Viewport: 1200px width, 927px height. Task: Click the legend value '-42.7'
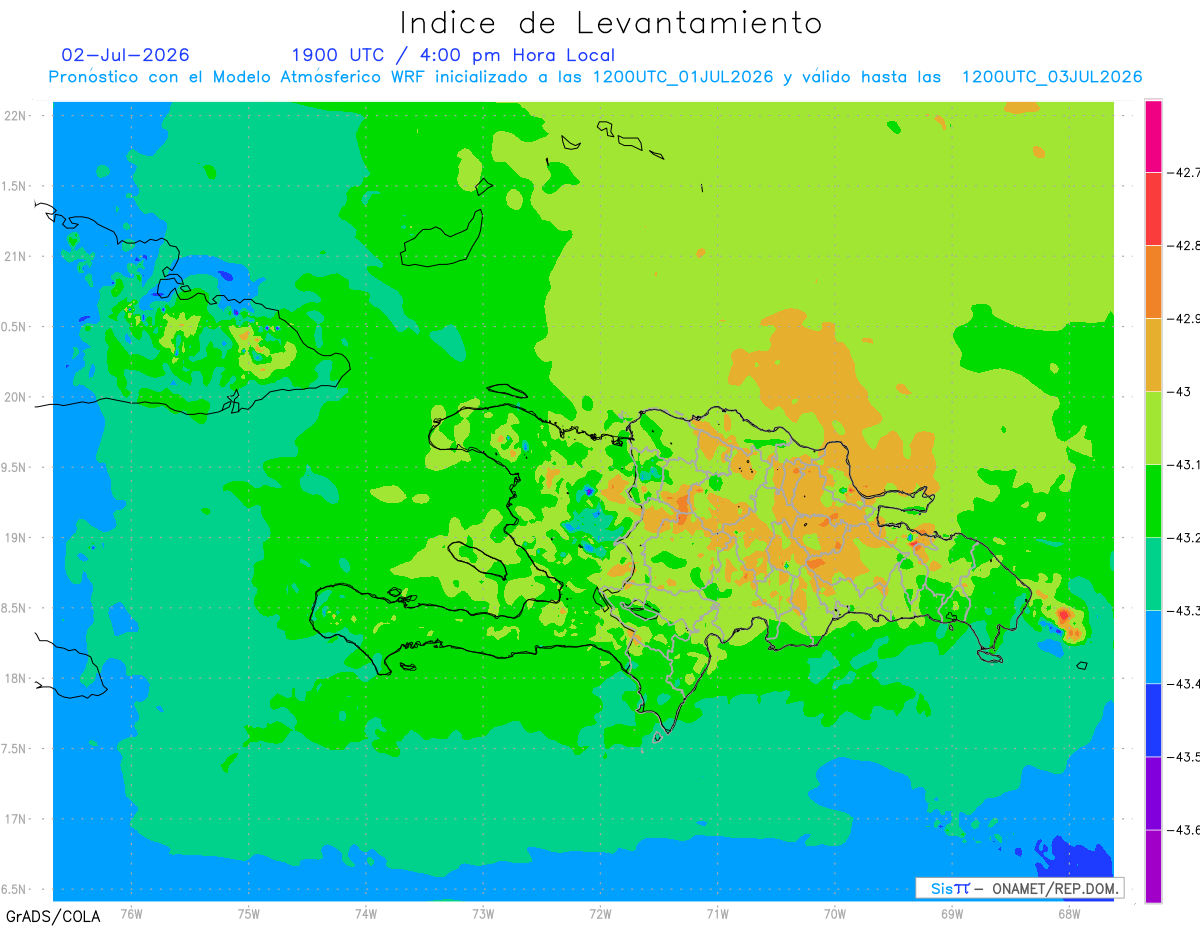[1185, 173]
